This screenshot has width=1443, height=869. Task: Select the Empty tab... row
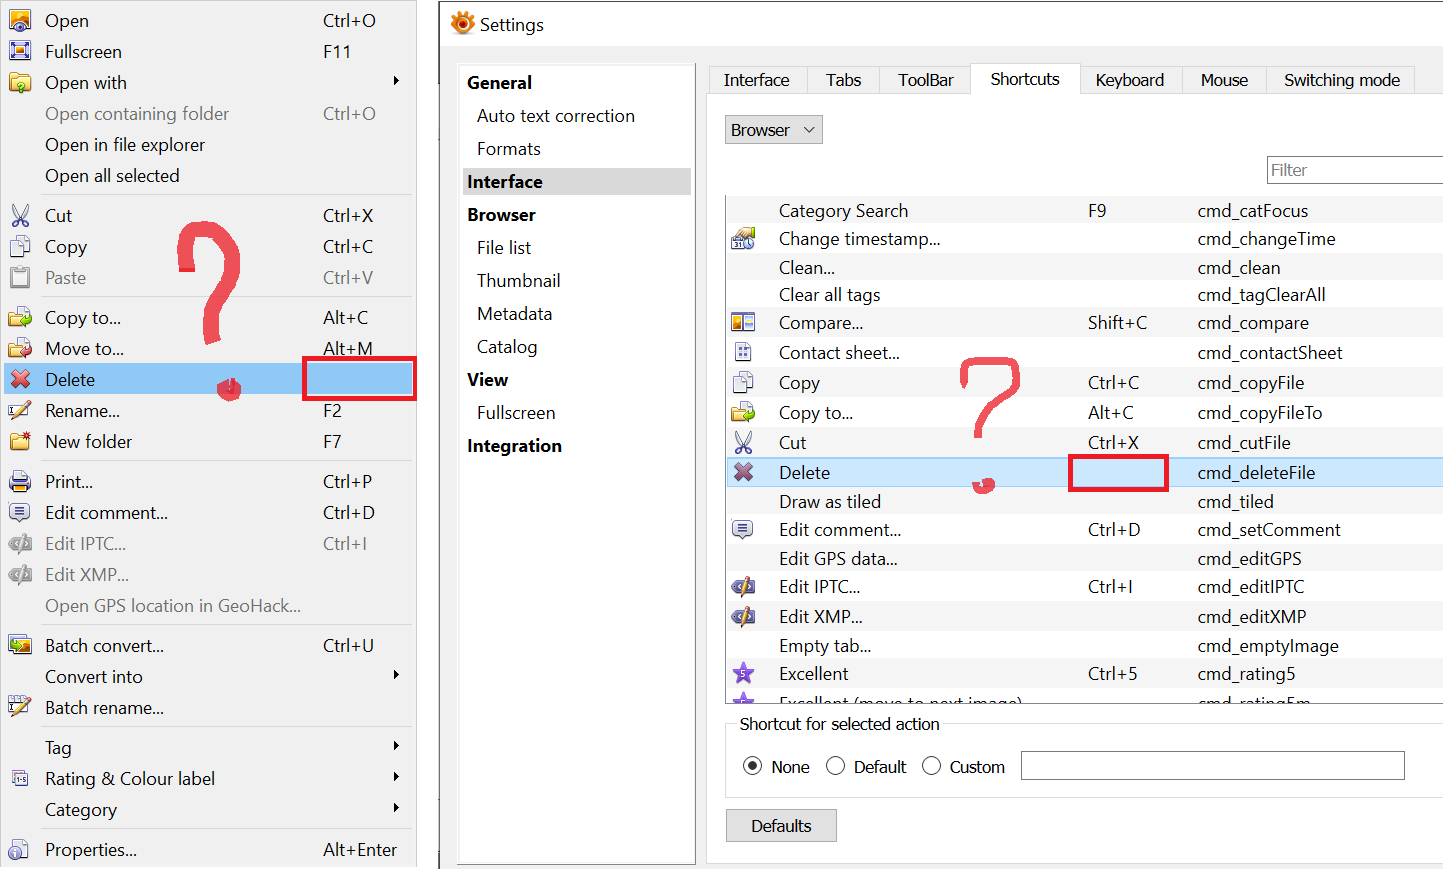click(x=1085, y=646)
